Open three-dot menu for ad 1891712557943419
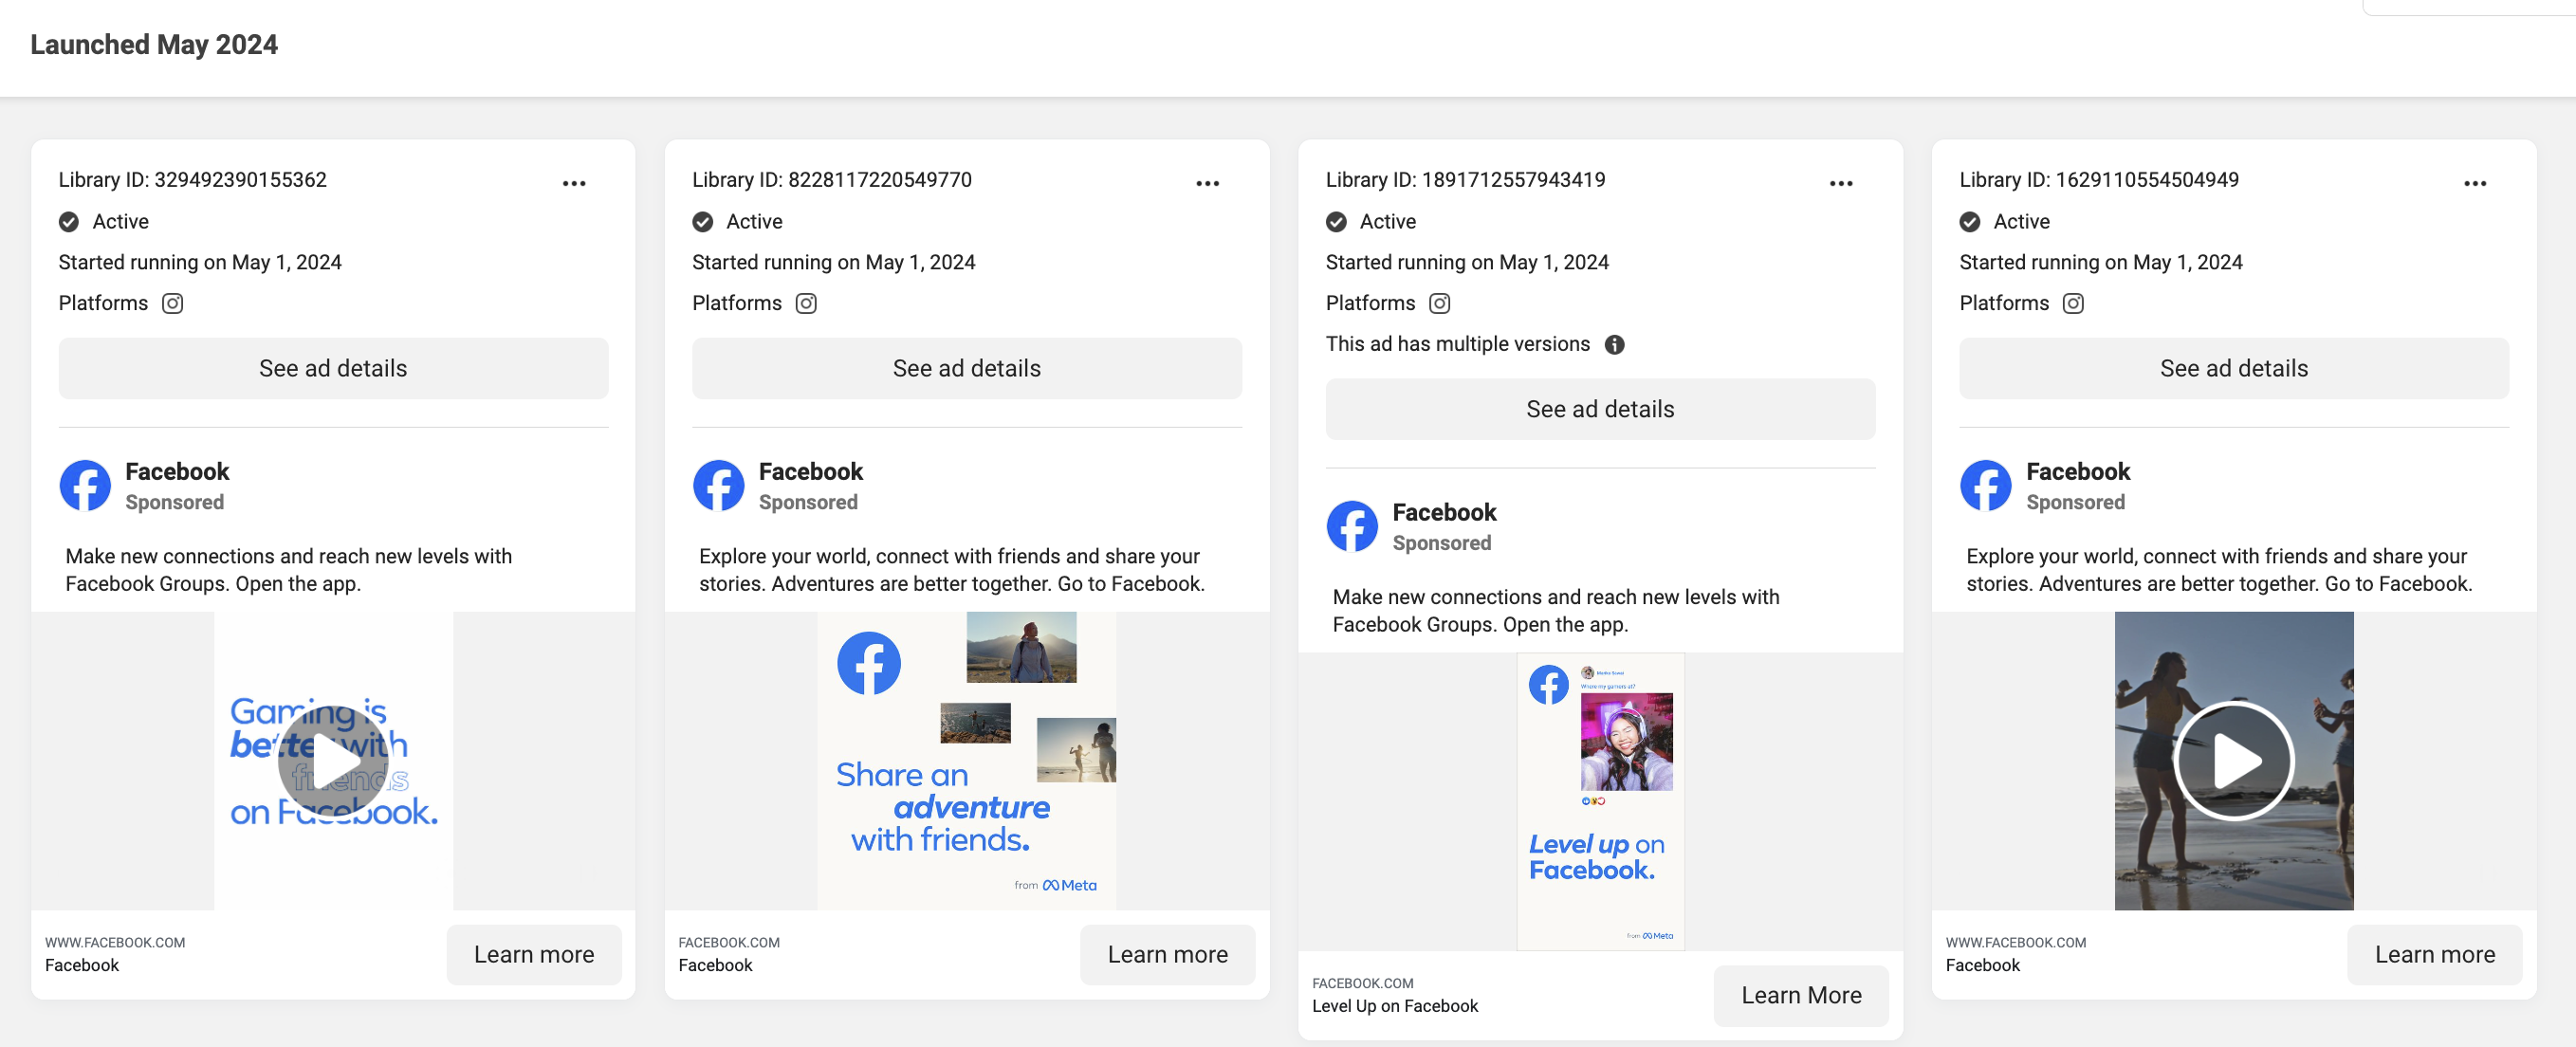 coord(1841,184)
